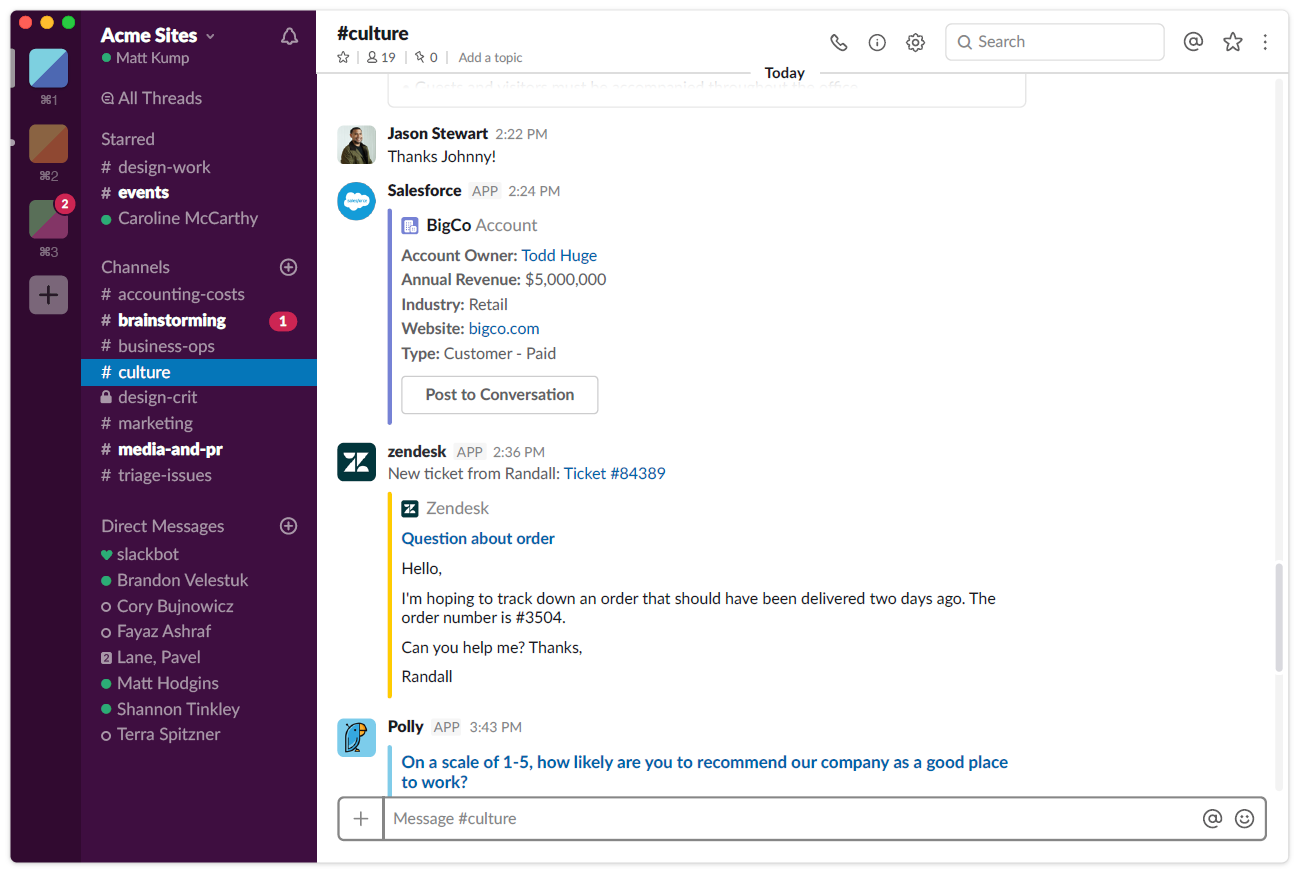Select the culture channel
Viewport: 1295px width, 870px height.
[199, 372]
